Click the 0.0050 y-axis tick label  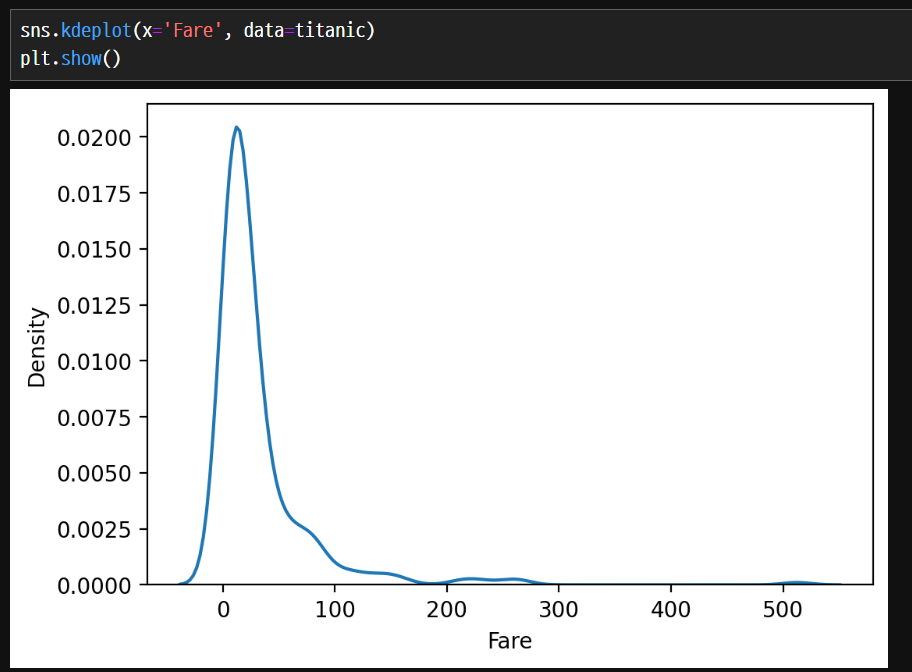tap(94, 474)
